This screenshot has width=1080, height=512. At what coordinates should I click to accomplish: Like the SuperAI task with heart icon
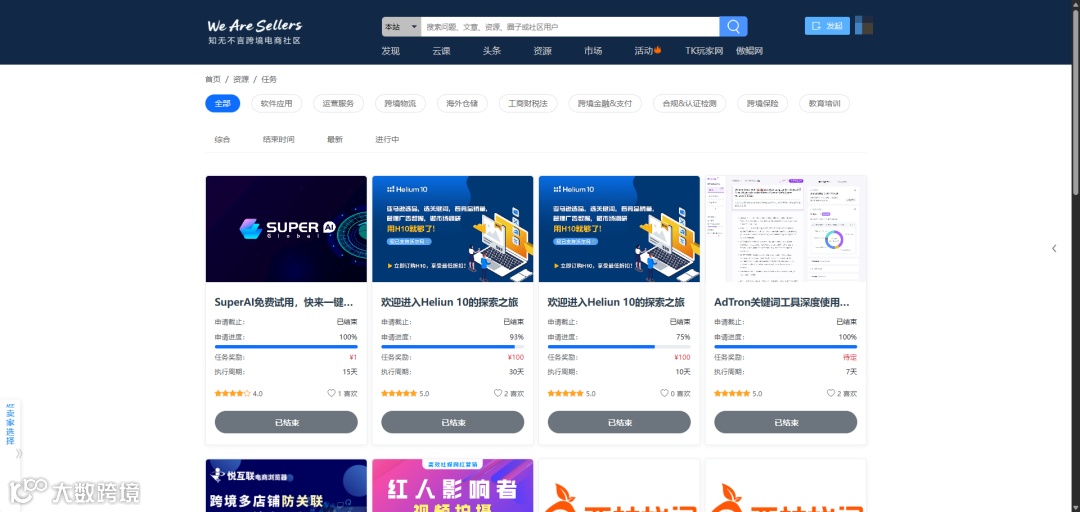click(x=331, y=393)
